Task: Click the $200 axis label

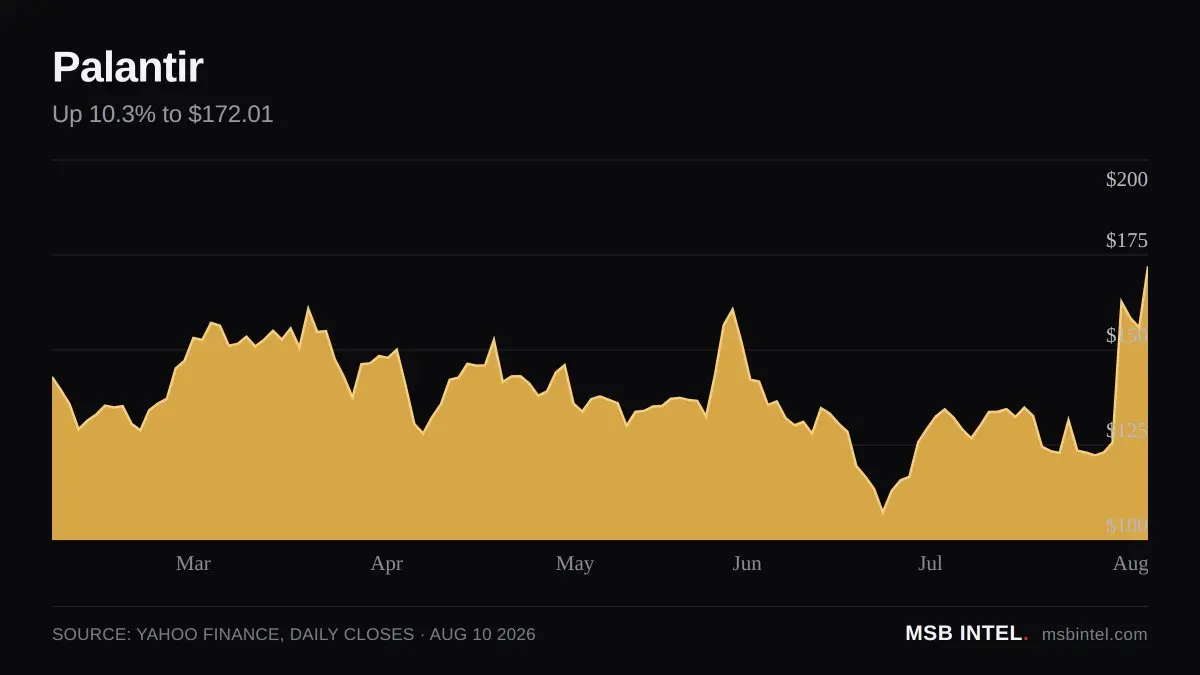Action: pos(1127,179)
